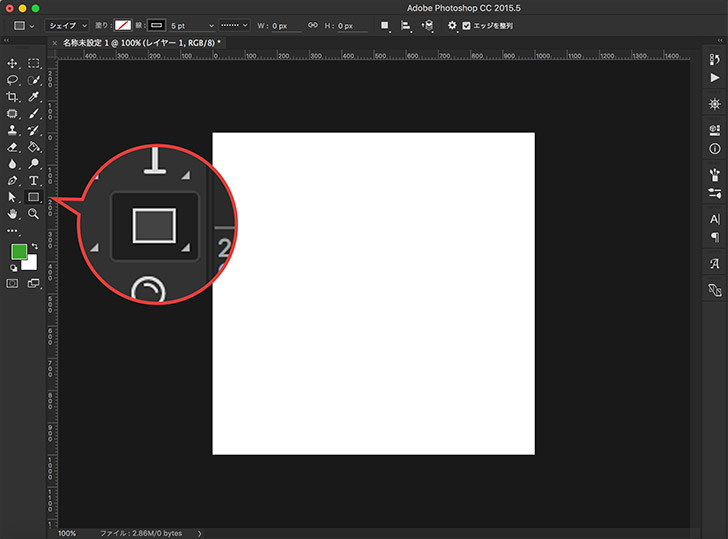The width and height of the screenshot is (728, 539).
Task: Select the Horizontal Type tool
Action: [x=33, y=181]
